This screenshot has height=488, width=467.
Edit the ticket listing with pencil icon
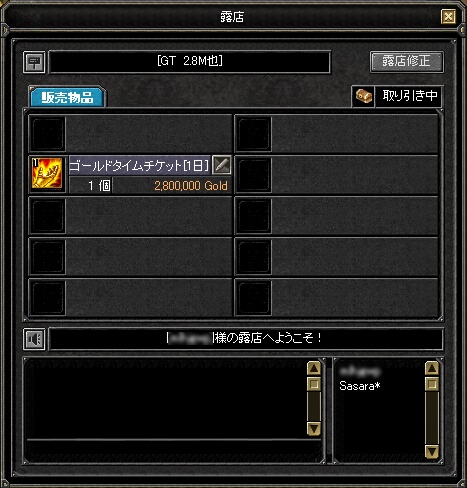[x=222, y=165]
